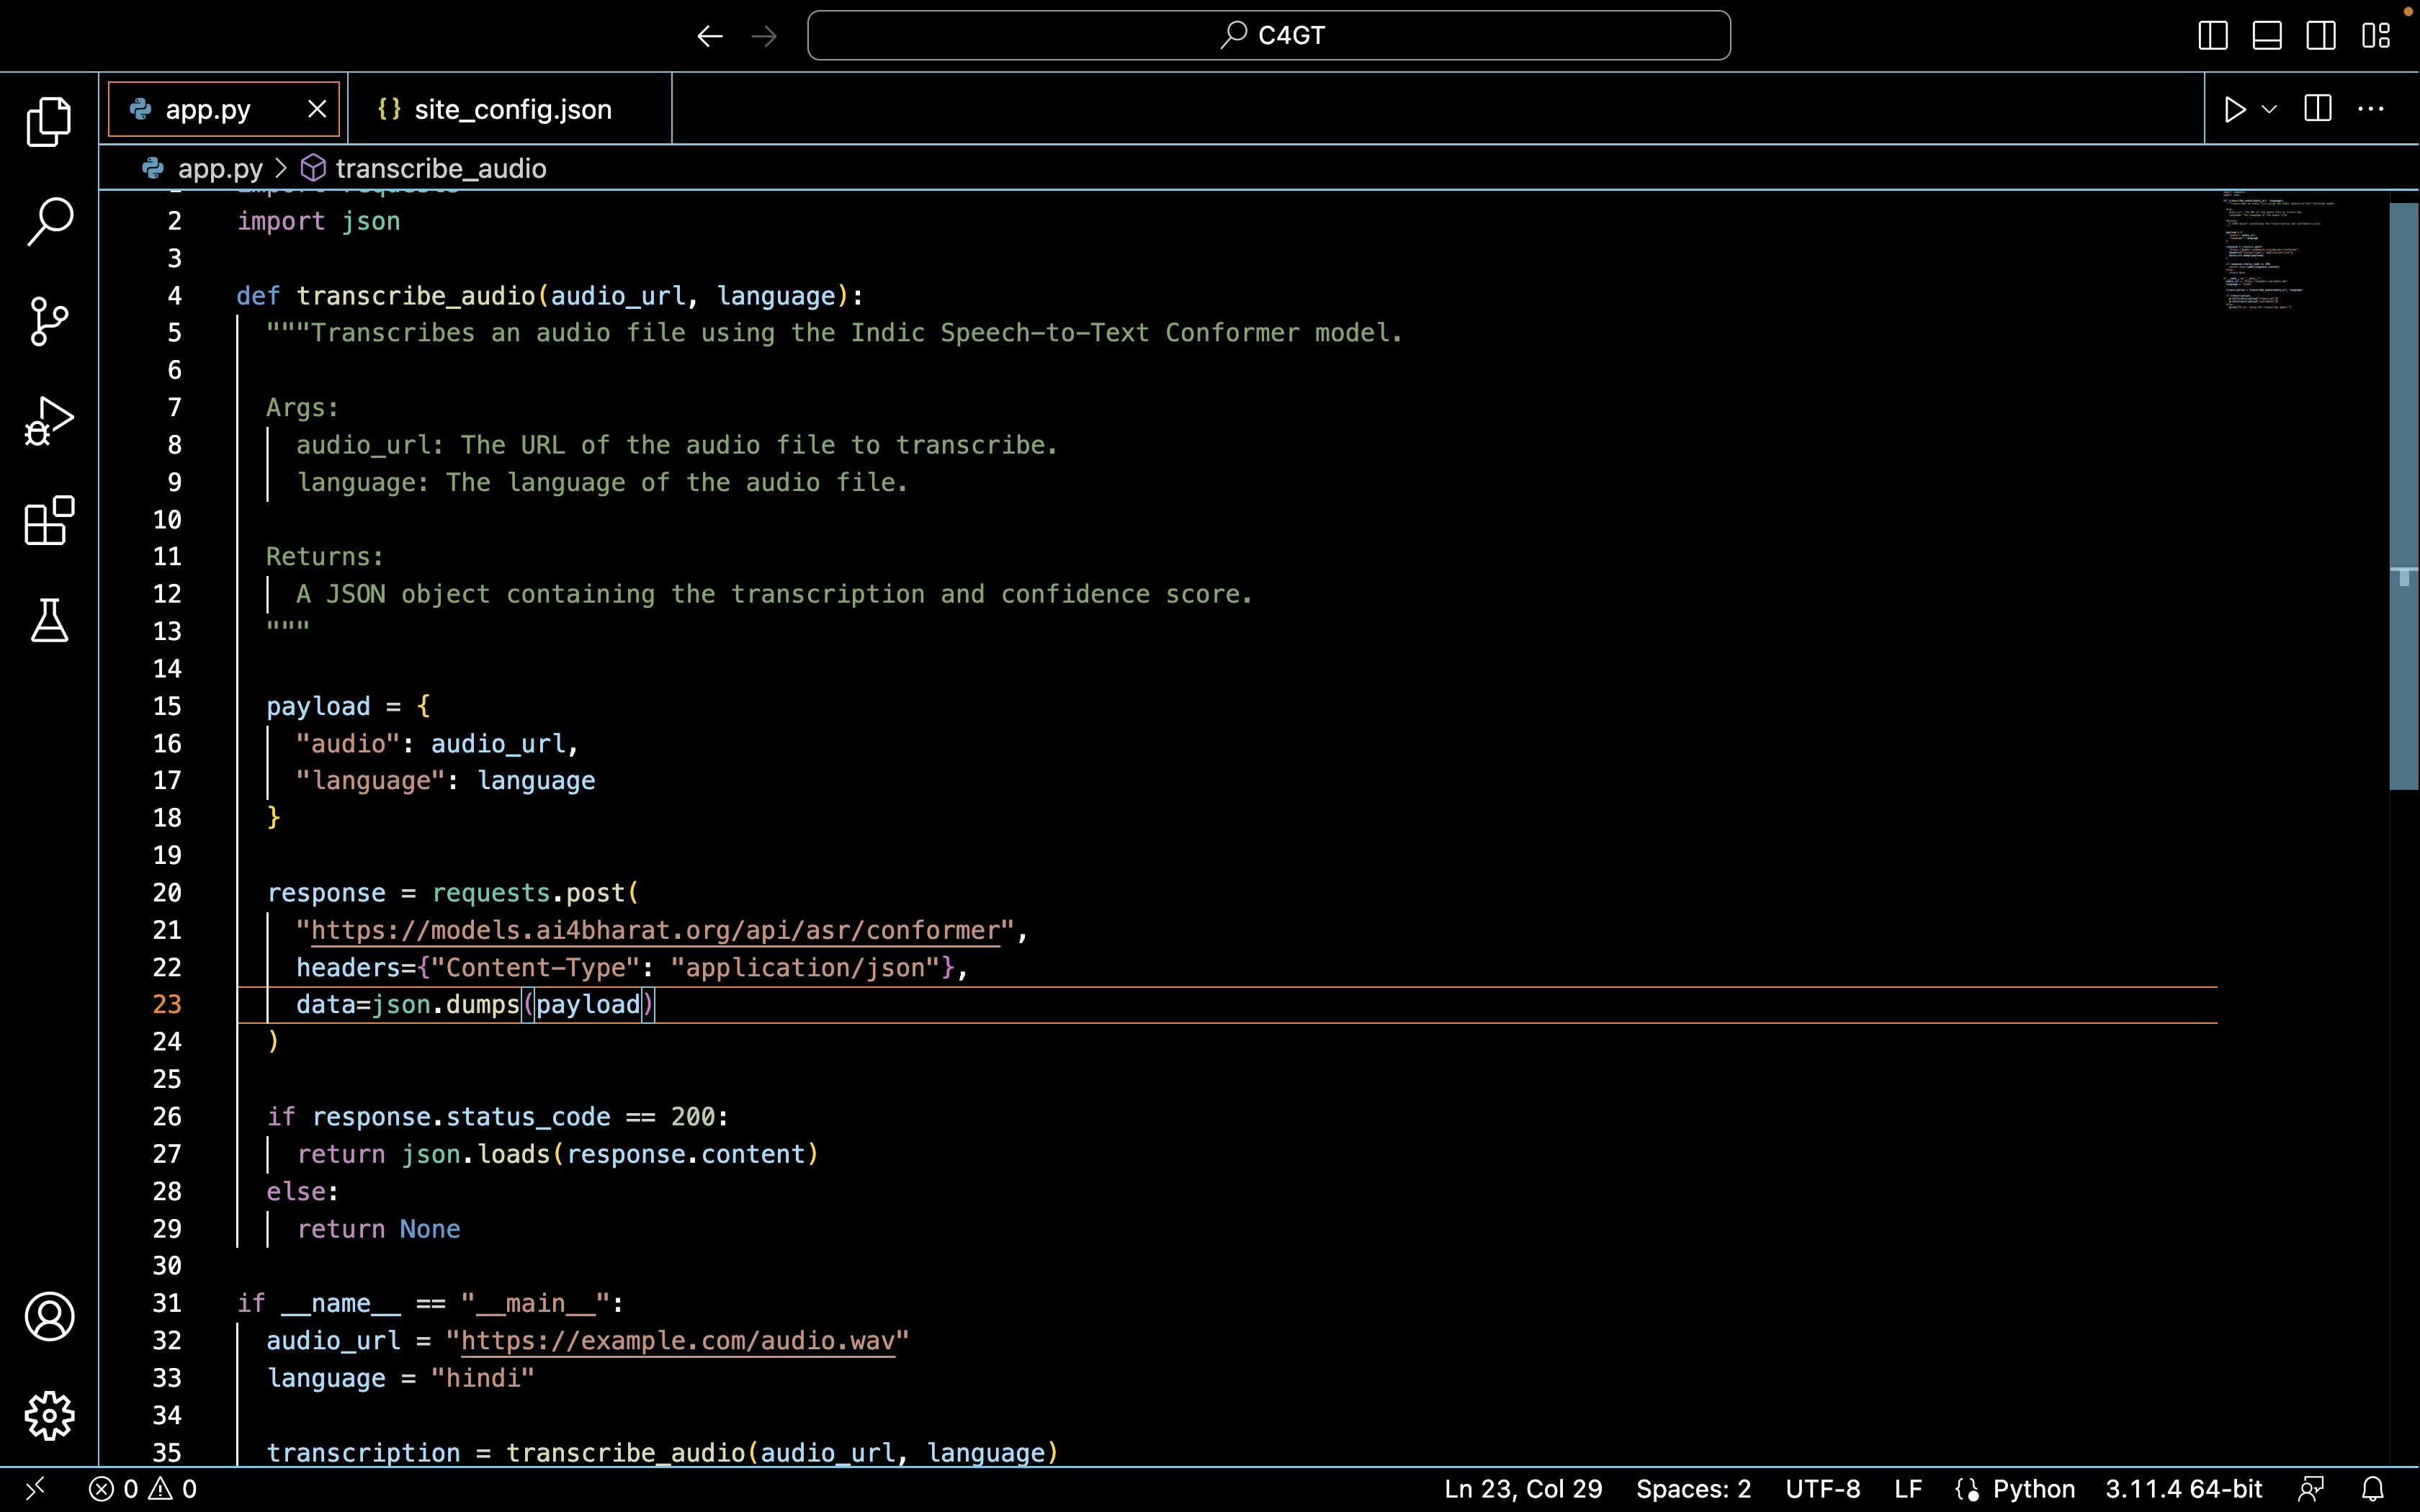Screen dimensions: 2420x1512
Task: Focus the C4GT command center search
Action: (x=1268, y=35)
